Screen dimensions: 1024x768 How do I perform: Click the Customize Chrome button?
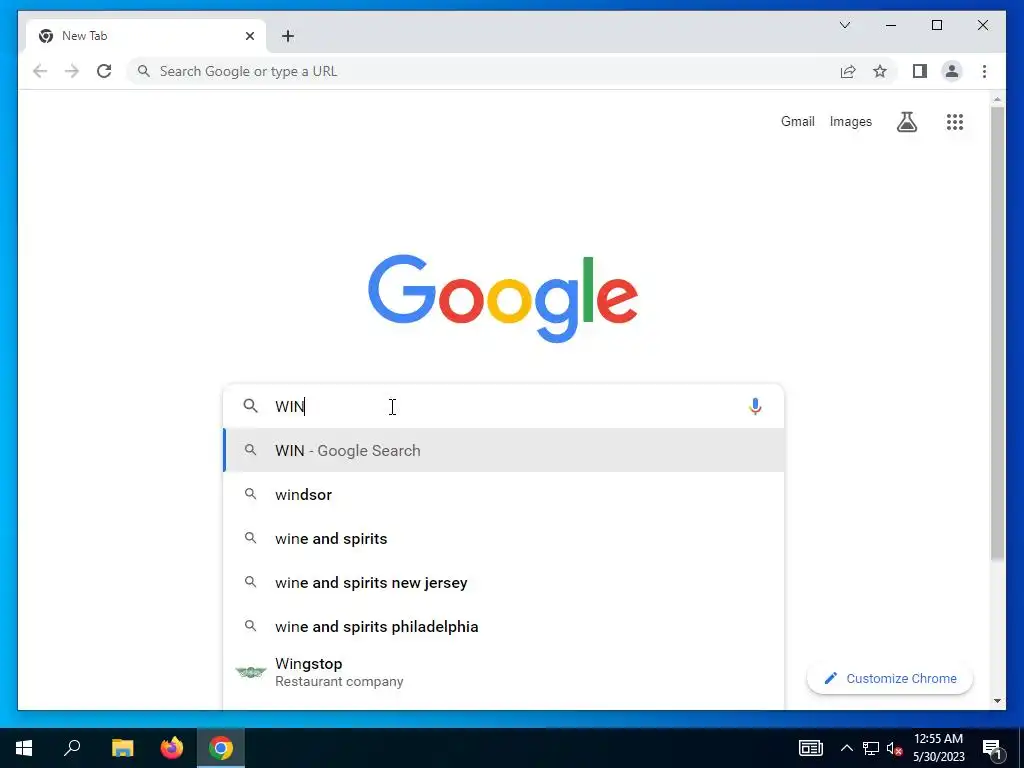890,679
